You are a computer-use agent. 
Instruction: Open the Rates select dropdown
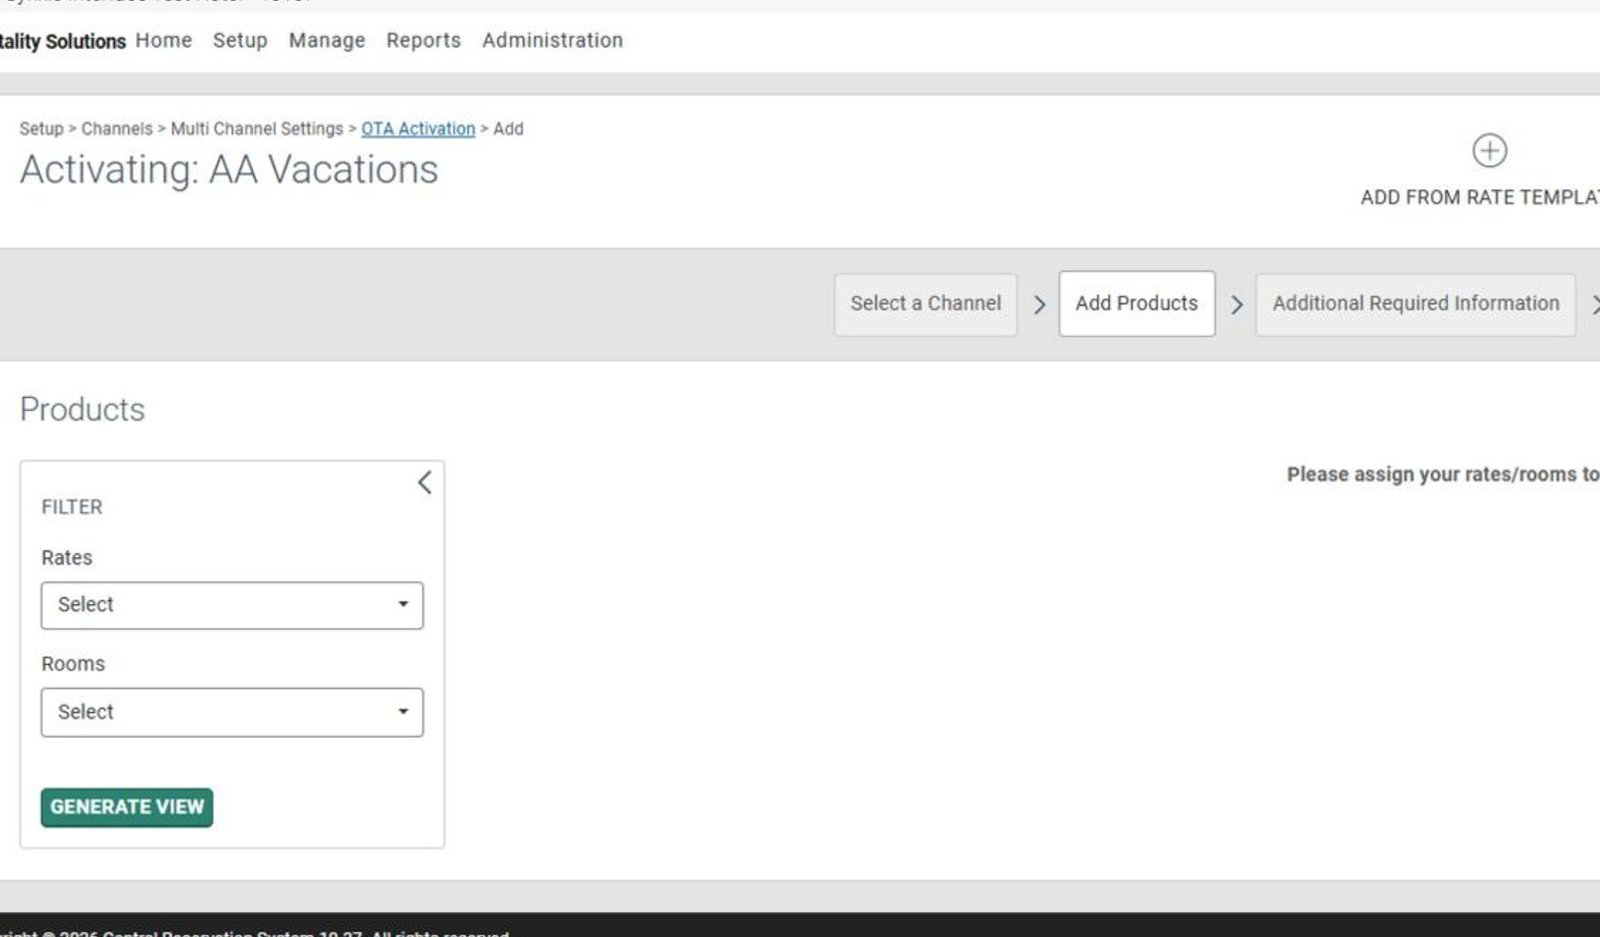232,605
